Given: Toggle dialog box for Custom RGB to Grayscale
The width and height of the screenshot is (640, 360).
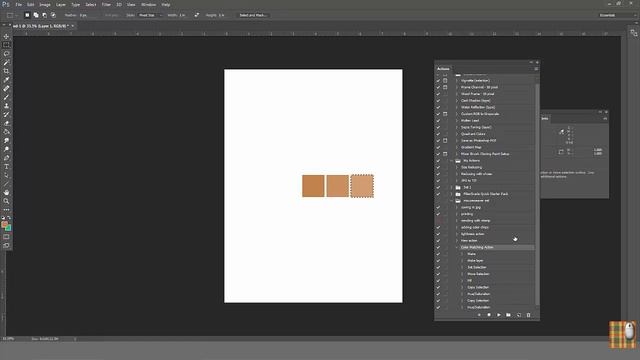Looking at the screenshot, I should [x=445, y=114].
